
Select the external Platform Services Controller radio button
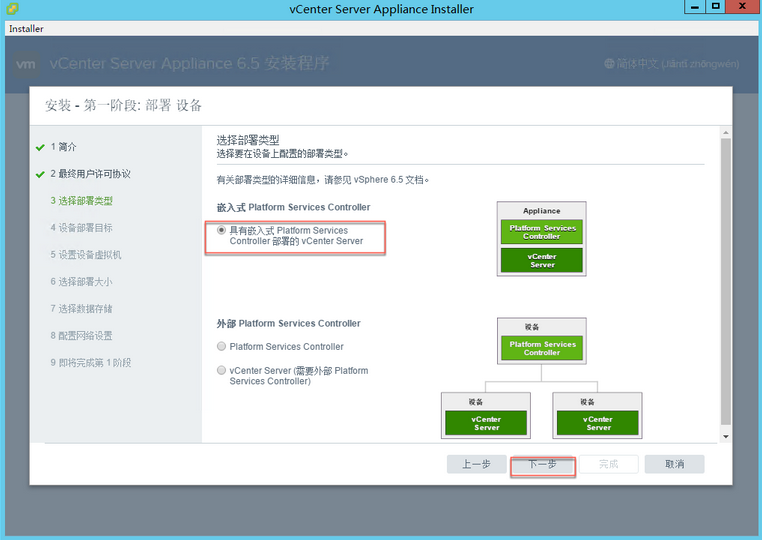pos(221,346)
